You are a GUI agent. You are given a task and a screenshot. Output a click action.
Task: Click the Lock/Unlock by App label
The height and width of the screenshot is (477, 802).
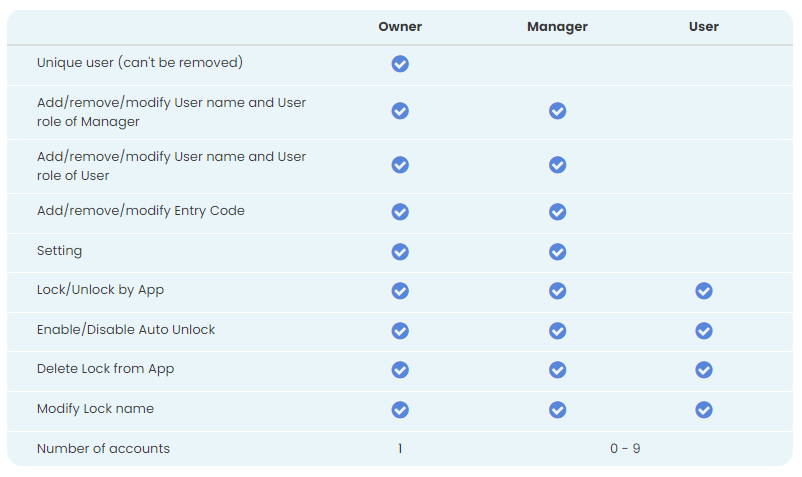tap(100, 290)
